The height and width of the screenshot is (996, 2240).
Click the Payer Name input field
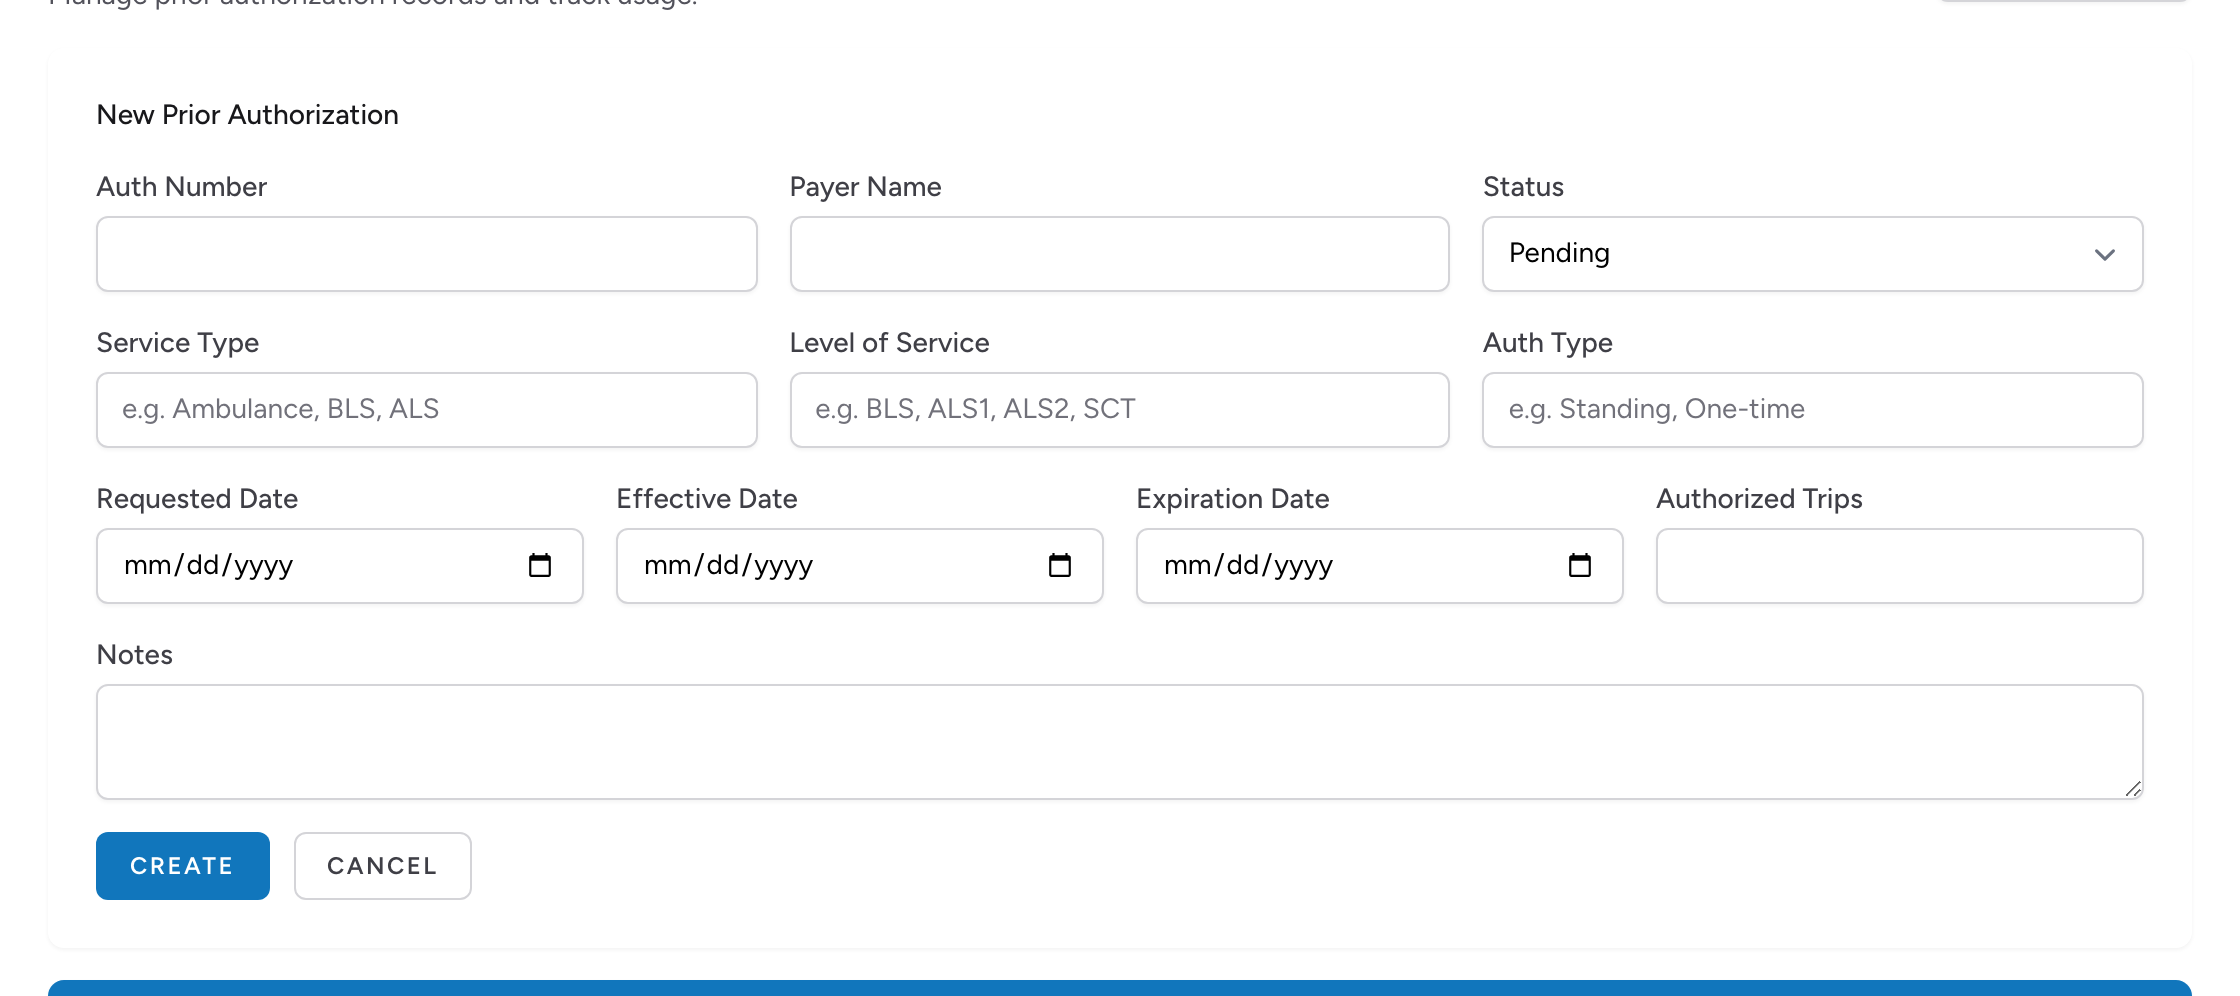1119,254
